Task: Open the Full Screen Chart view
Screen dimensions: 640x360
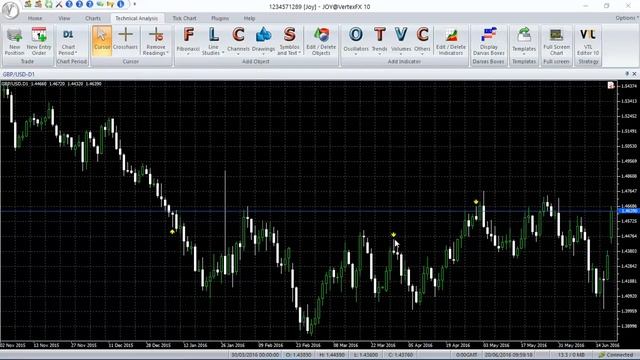Action: (x=556, y=41)
